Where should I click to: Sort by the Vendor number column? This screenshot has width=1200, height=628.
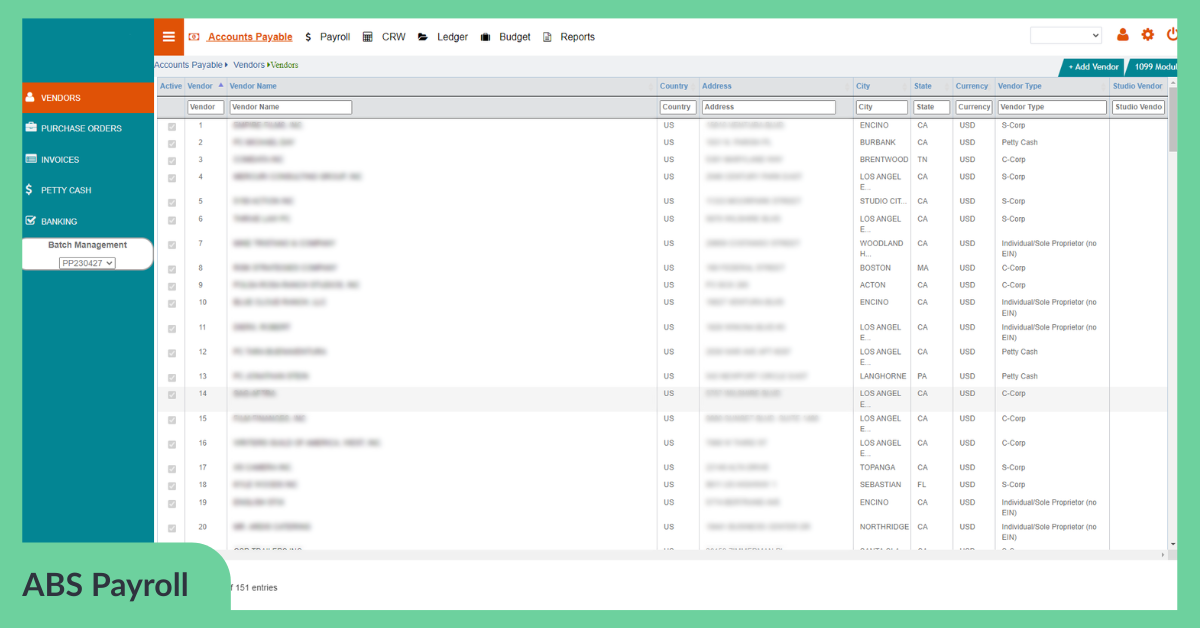click(x=205, y=86)
